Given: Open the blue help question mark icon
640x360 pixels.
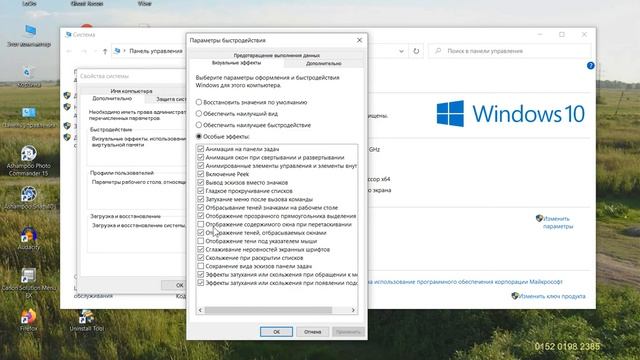Looking at the screenshot, I should pyautogui.click(x=590, y=65).
